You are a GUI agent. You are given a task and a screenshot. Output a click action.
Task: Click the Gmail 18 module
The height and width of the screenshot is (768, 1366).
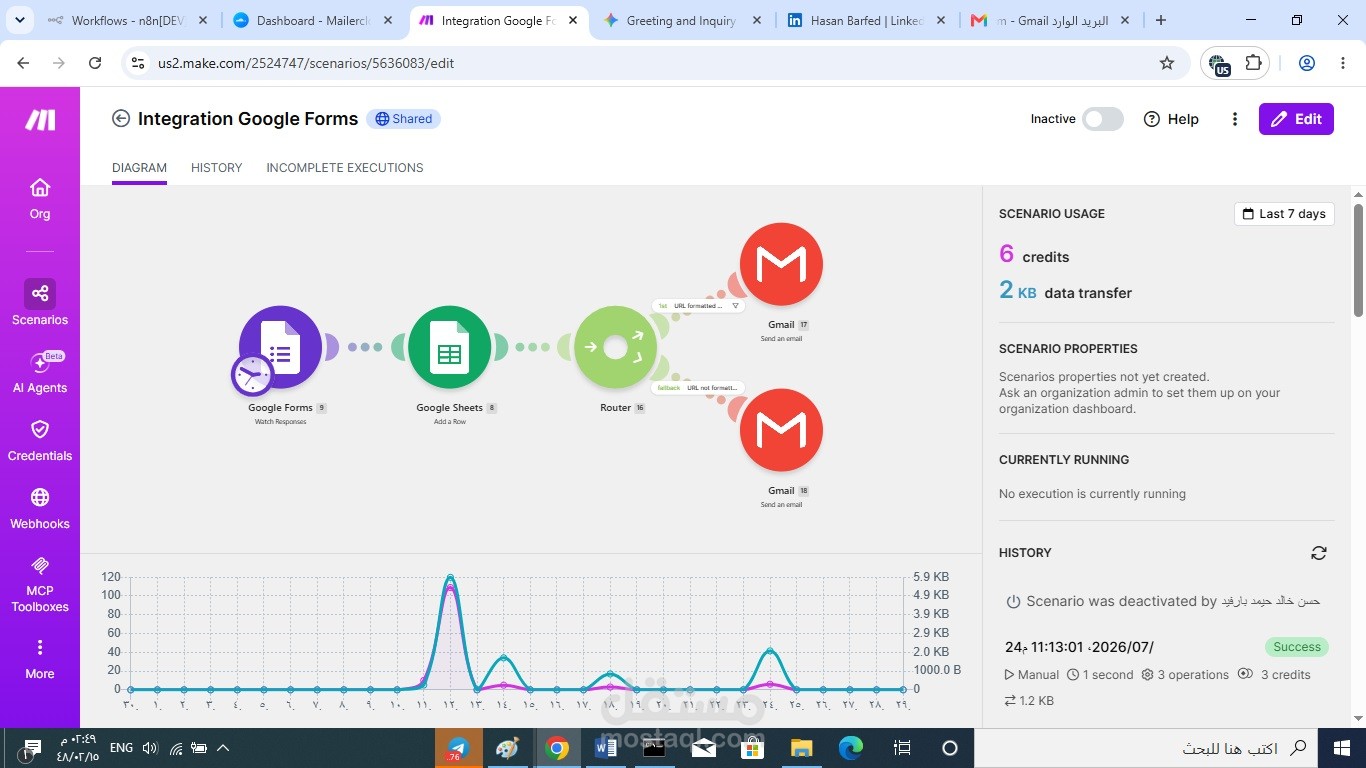pos(781,430)
